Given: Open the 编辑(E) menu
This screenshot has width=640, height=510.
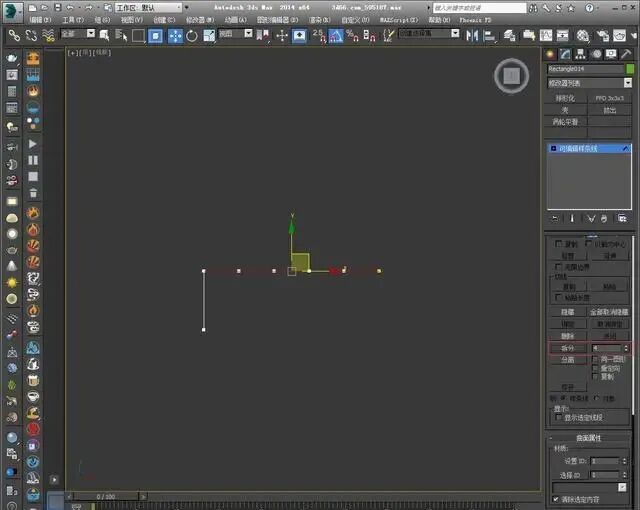Looking at the screenshot, I should click(x=40, y=20).
